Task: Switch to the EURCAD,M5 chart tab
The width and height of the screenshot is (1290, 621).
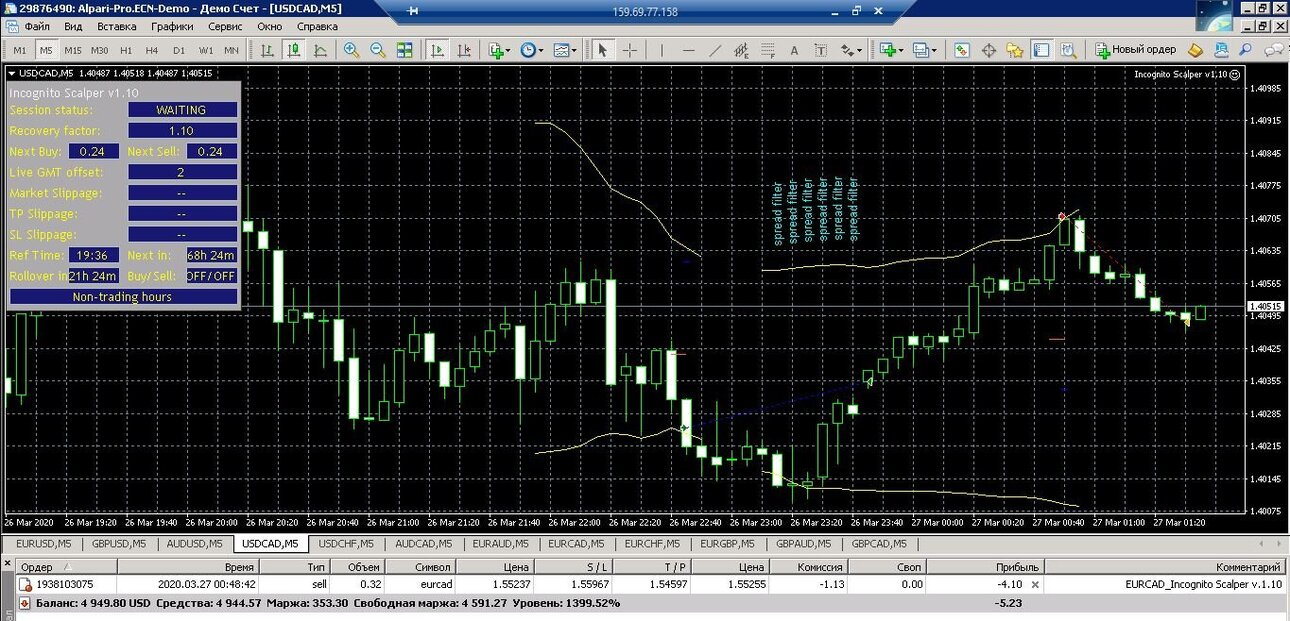Action: [574, 544]
